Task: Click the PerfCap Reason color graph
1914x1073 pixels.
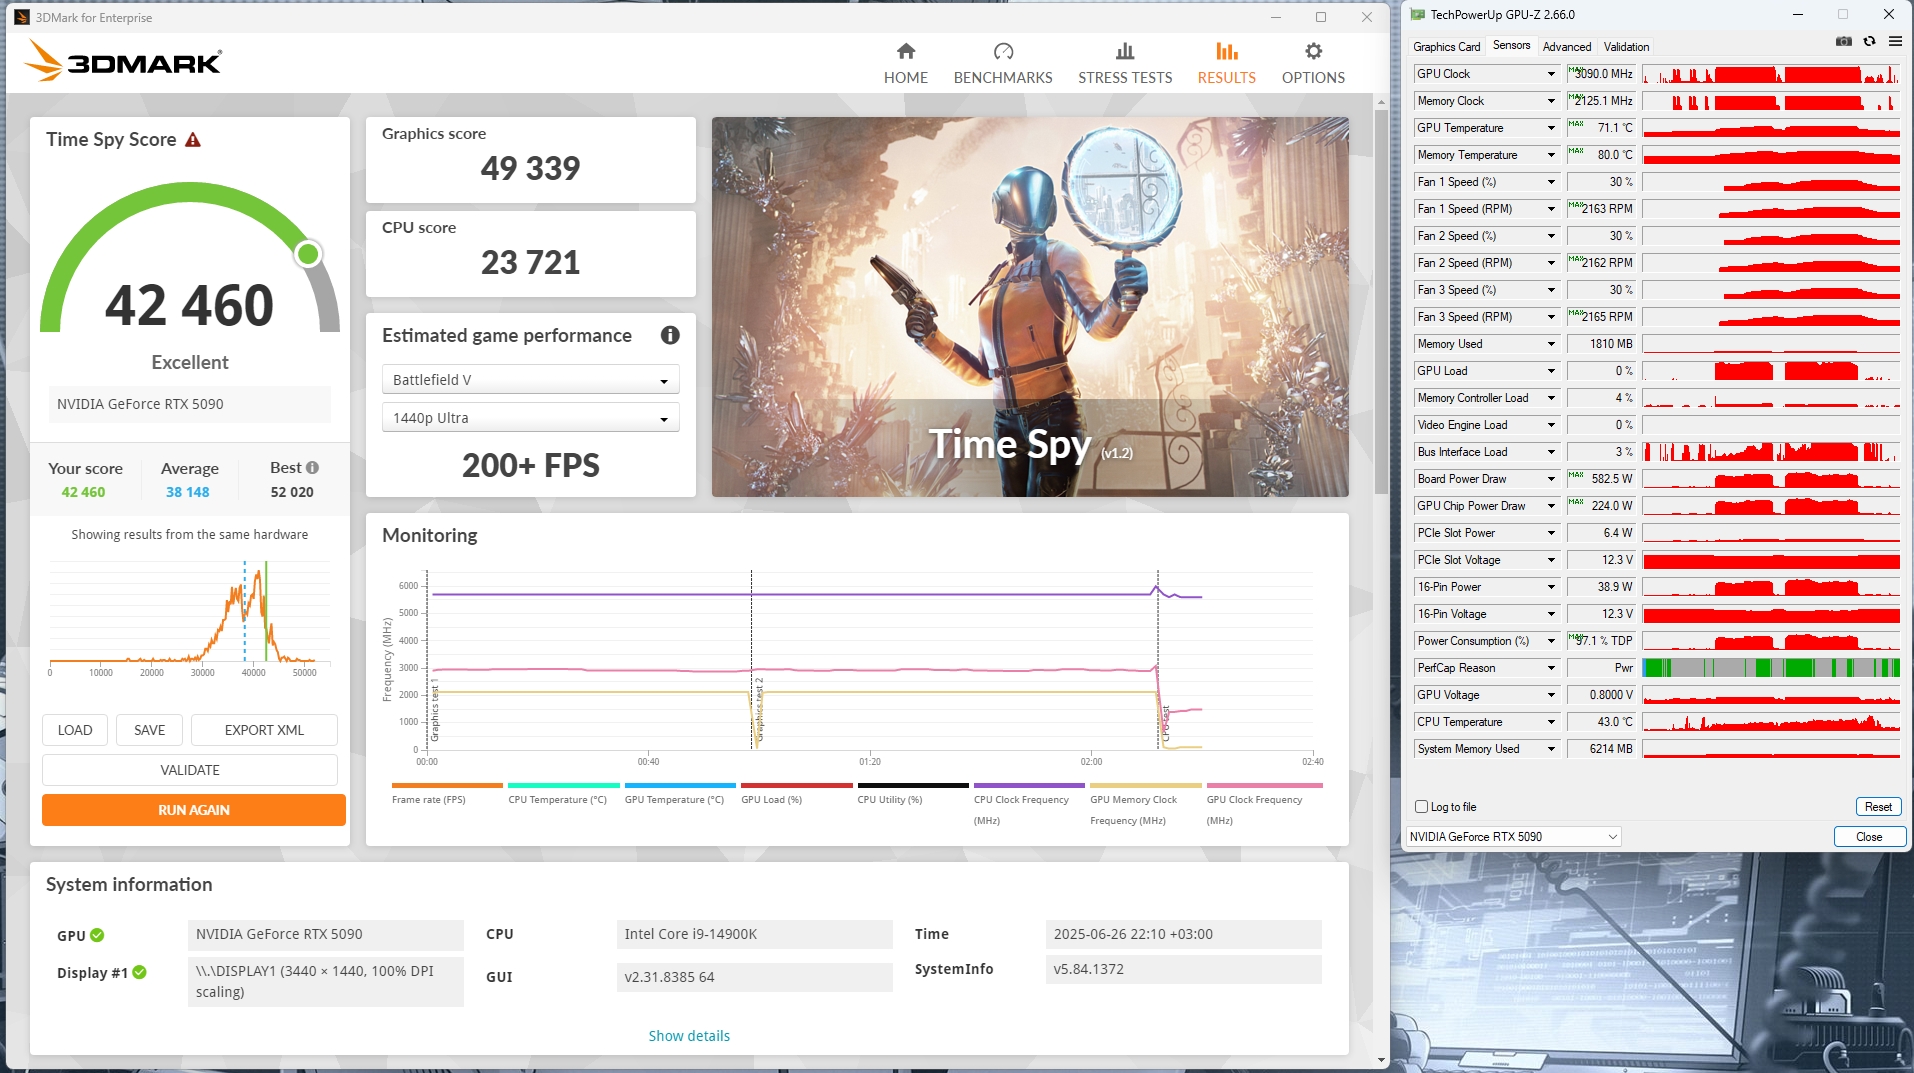Action: coord(1771,668)
